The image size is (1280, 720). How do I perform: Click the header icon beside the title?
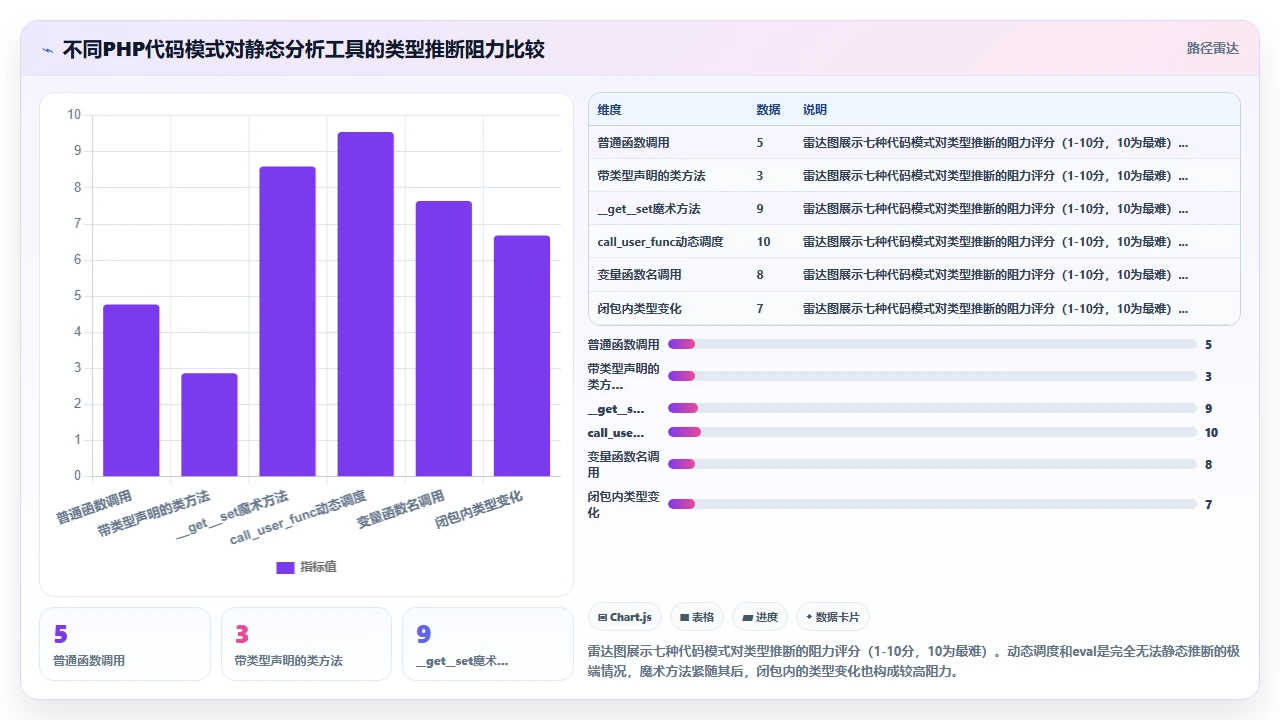coord(47,49)
